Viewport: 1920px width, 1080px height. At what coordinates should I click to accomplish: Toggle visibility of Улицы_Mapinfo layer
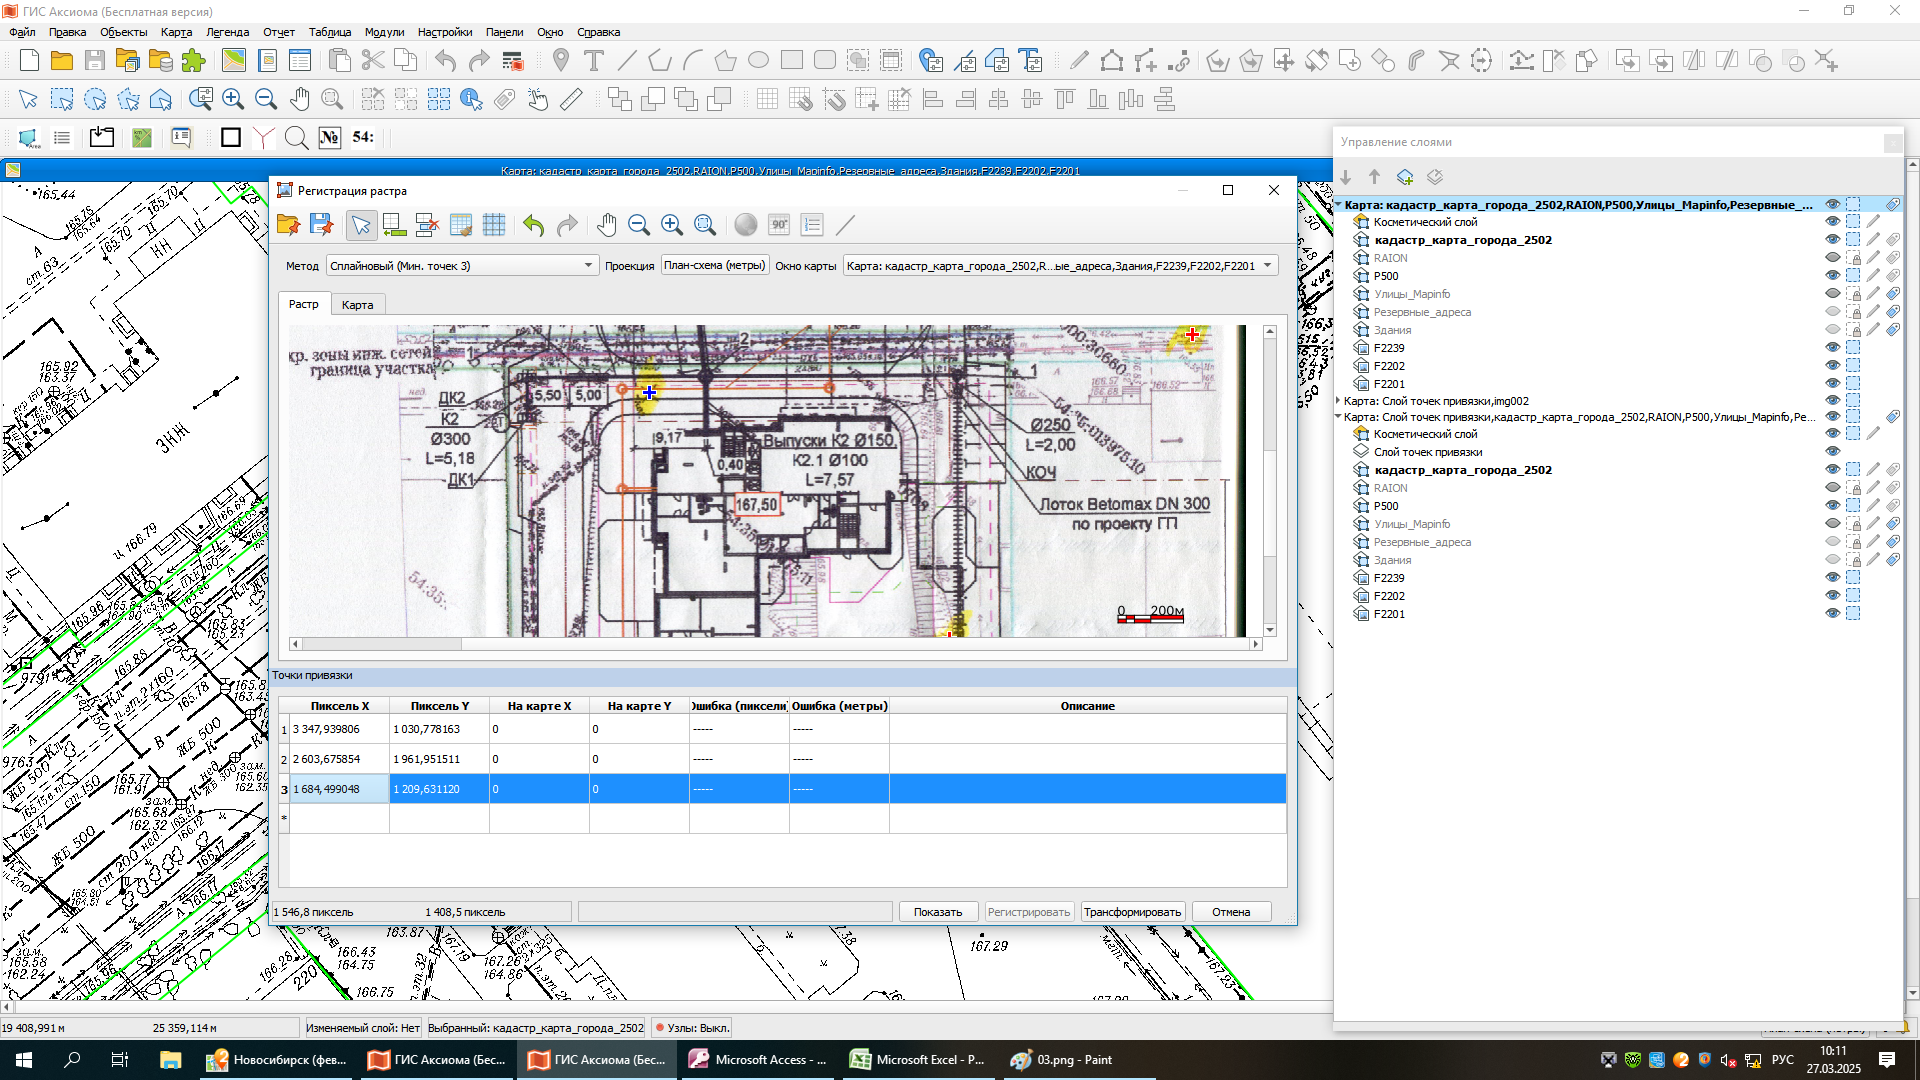click(x=1832, y=294)
